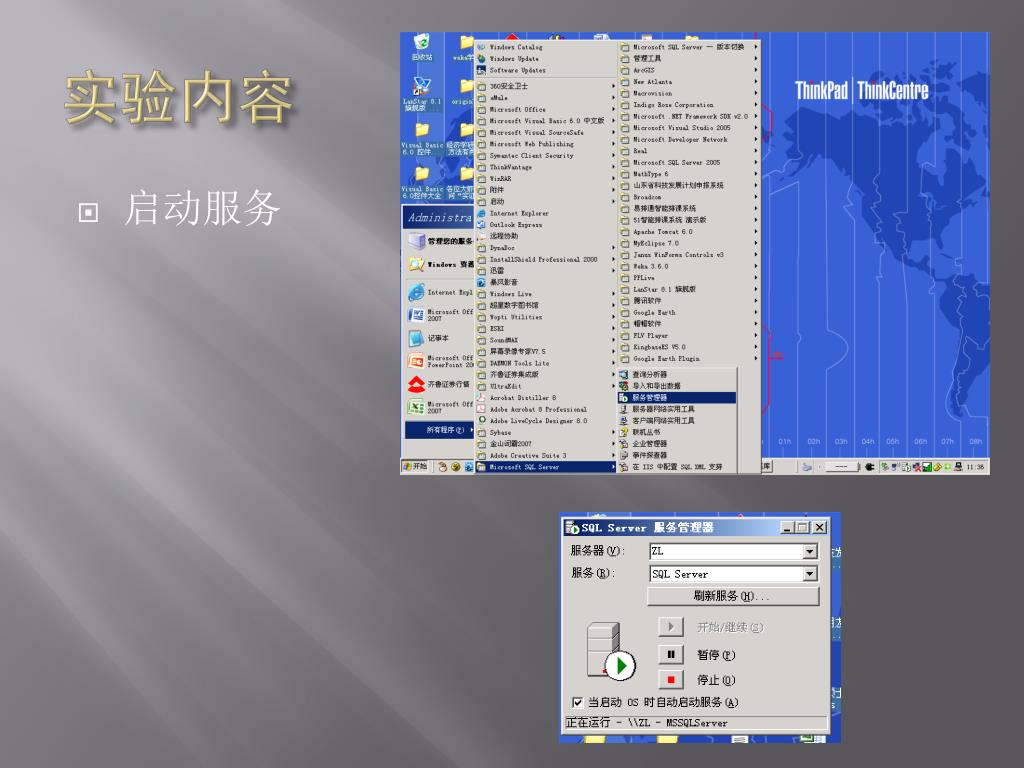Click the system tray clock showing 11:36
Screen dimensions: 1024x768
click(975, 467)
